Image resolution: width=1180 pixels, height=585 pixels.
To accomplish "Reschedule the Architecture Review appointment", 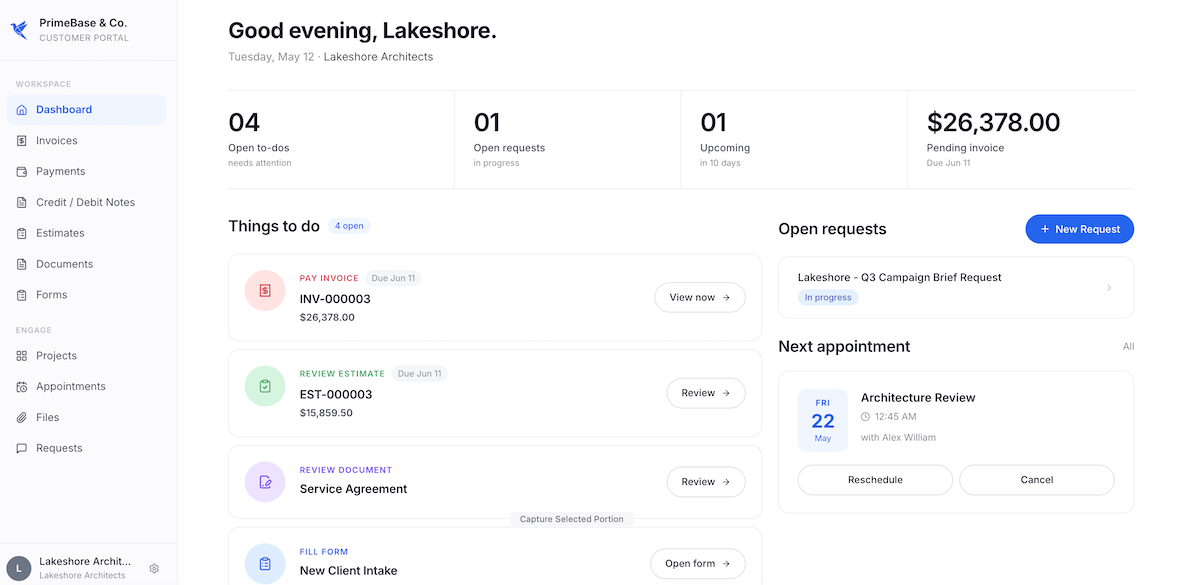I will [x=875, y=480].
